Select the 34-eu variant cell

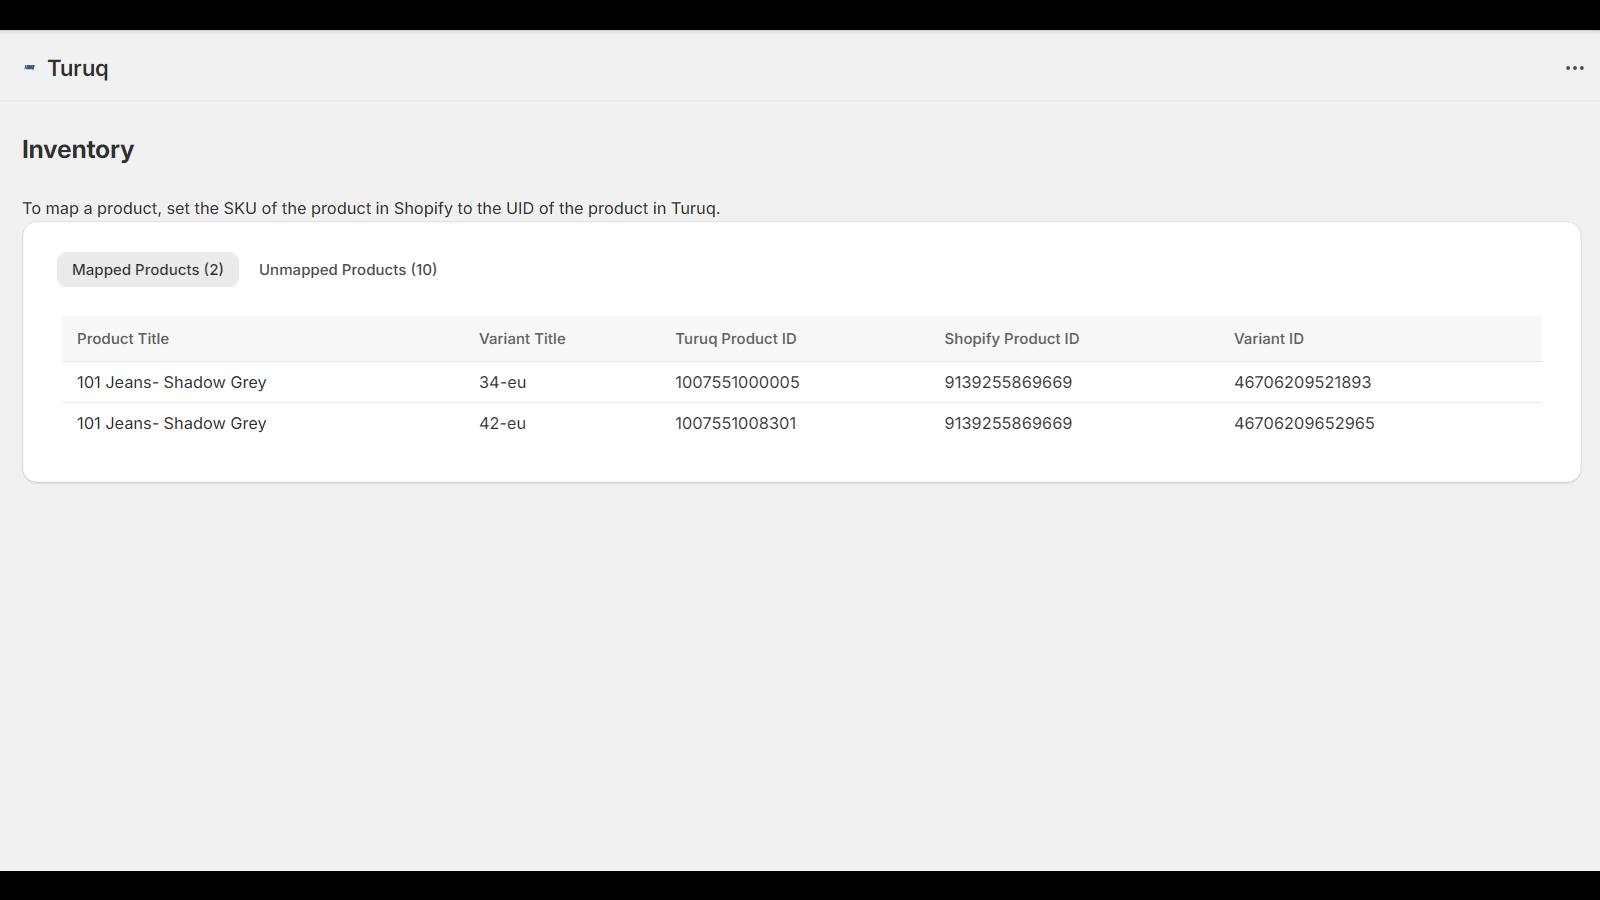503,383
